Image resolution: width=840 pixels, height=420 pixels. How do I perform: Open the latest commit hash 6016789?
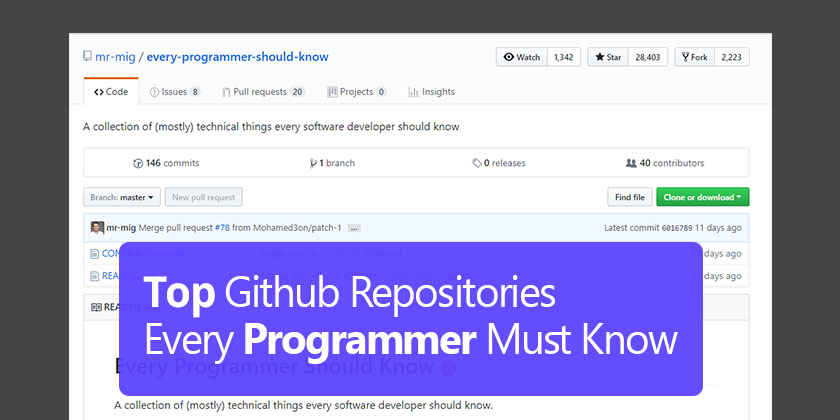point(677,228)
